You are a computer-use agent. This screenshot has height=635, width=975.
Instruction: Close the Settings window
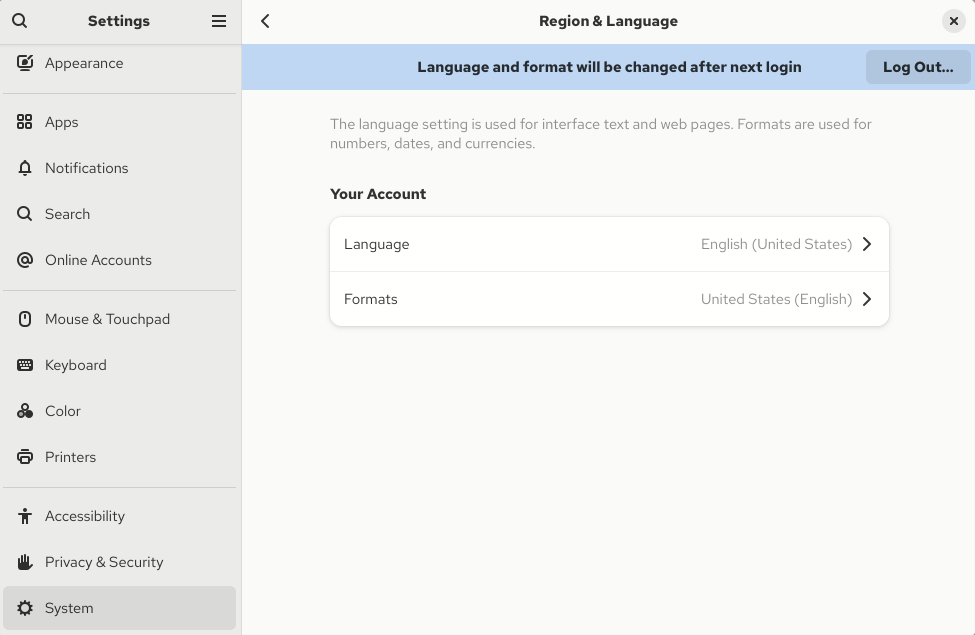point(953,21)
